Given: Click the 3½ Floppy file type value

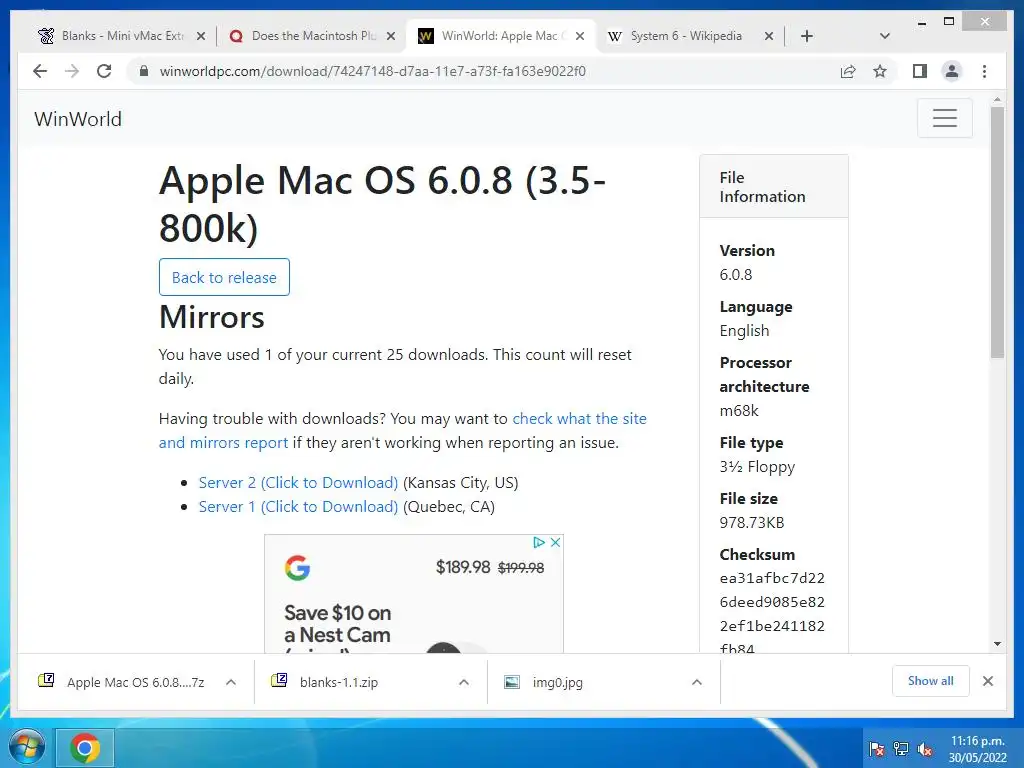Looking at the screenshot, I should pyautogui.click(x=758, y=466).
